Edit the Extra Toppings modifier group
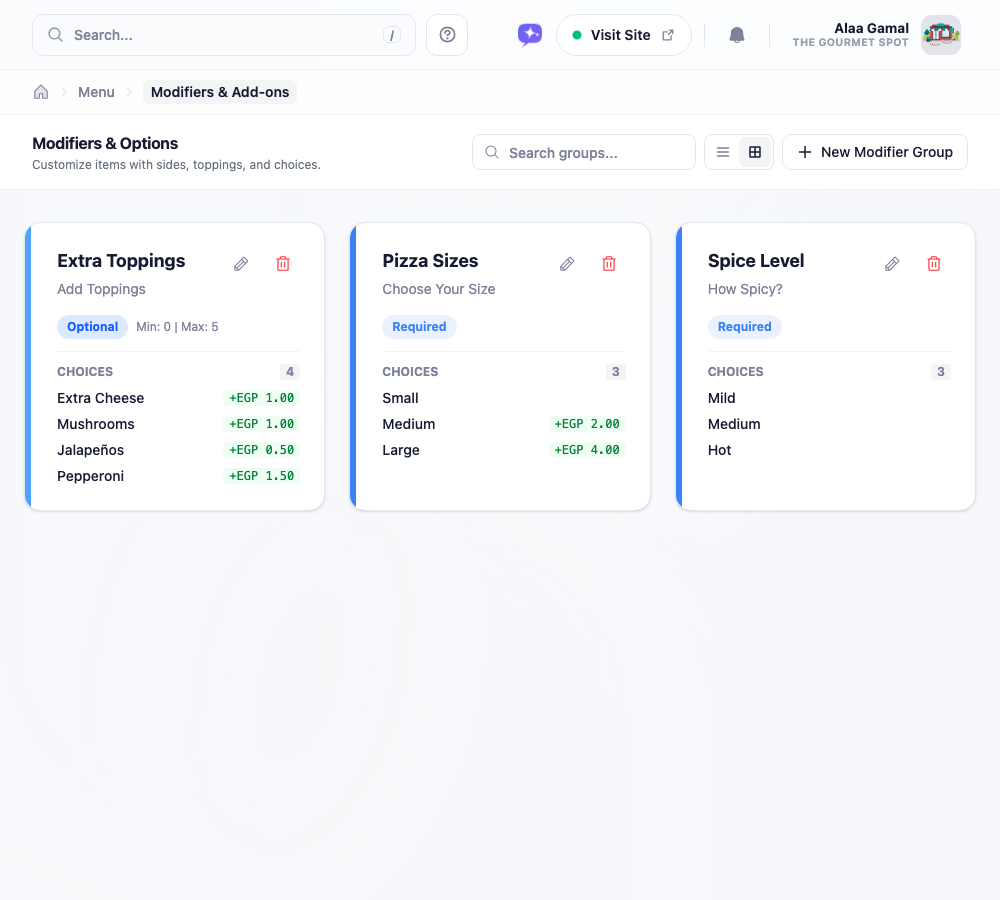 241,263
